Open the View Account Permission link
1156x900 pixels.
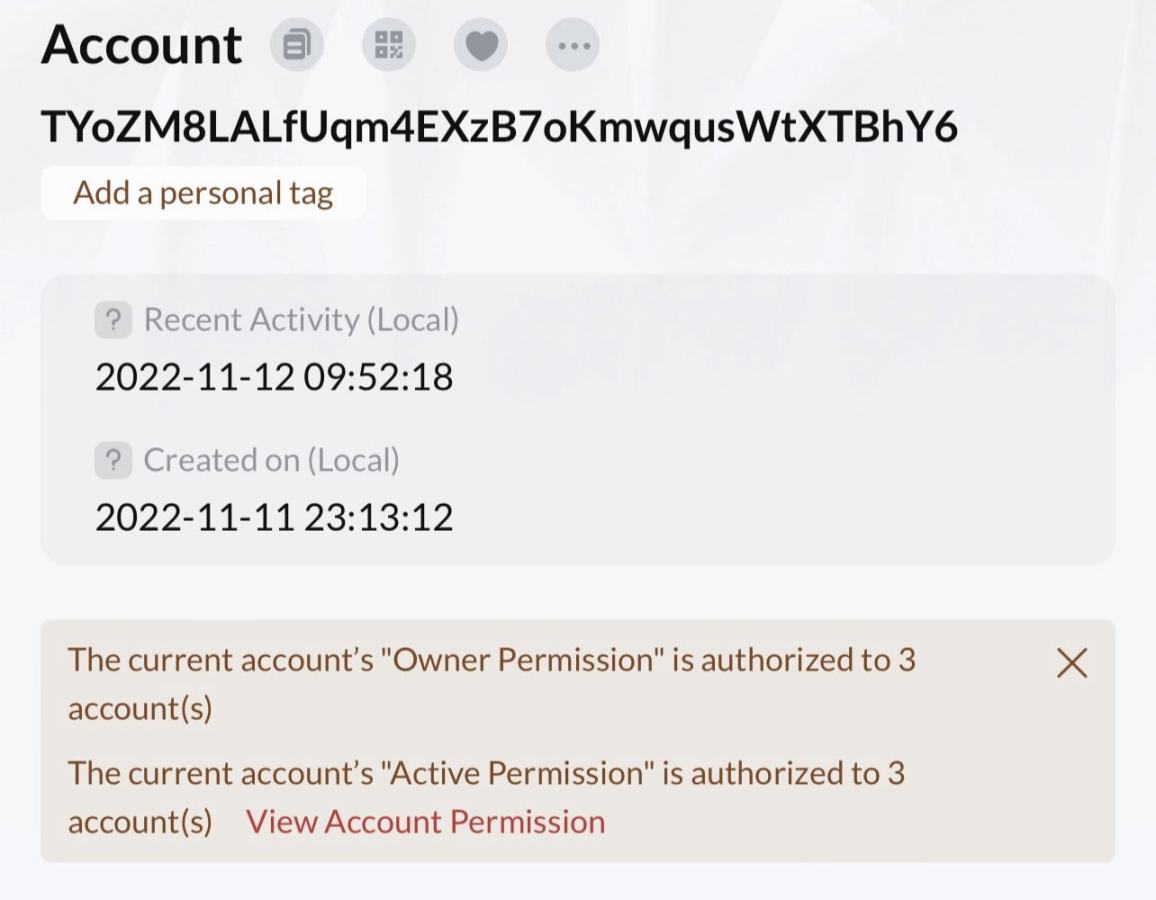425,822
